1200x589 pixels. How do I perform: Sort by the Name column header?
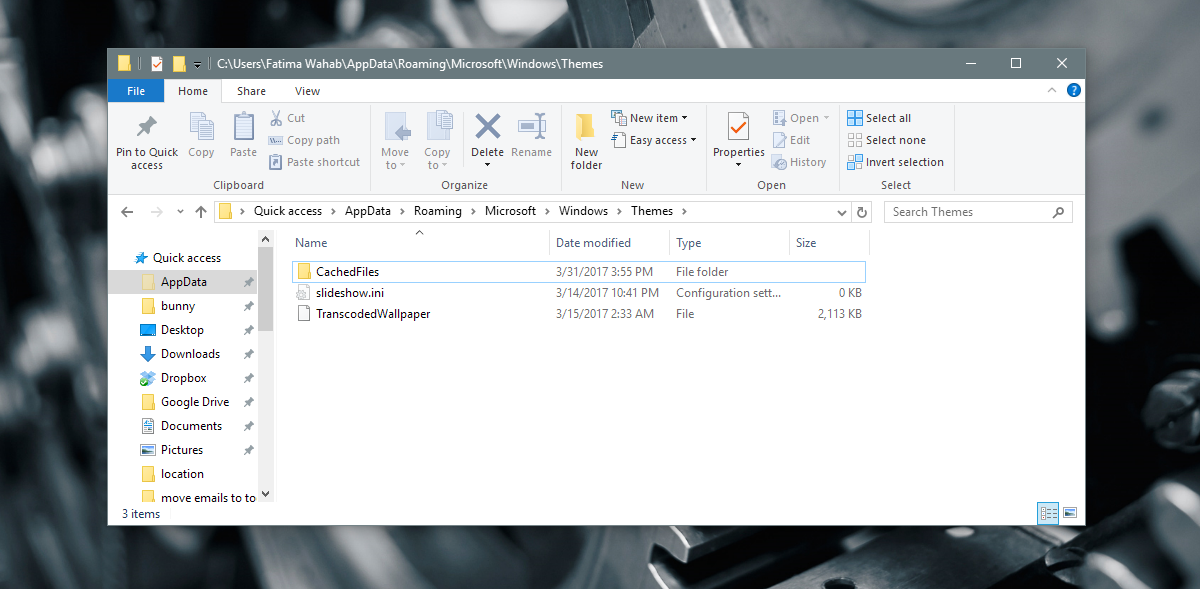click(419, 243)
